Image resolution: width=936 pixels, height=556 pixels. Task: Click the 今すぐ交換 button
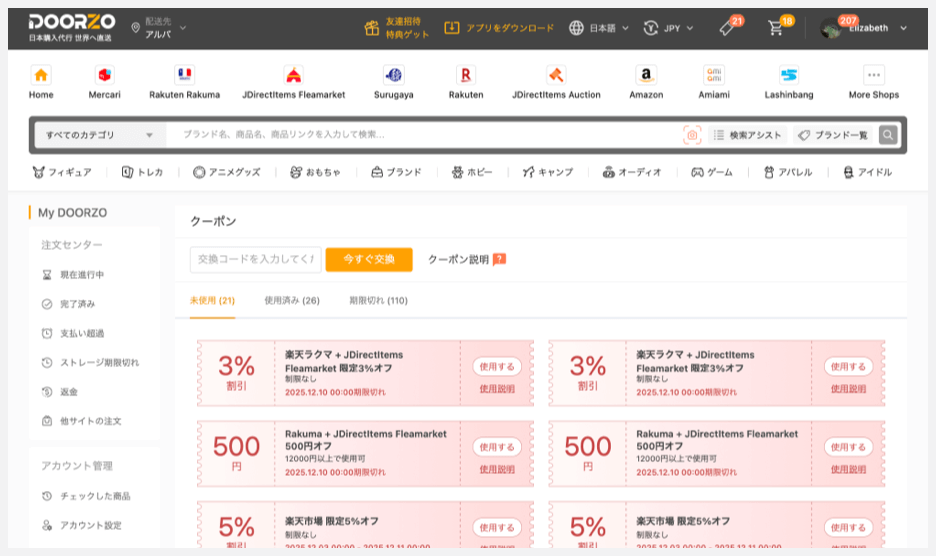click(x=369, y=259)
